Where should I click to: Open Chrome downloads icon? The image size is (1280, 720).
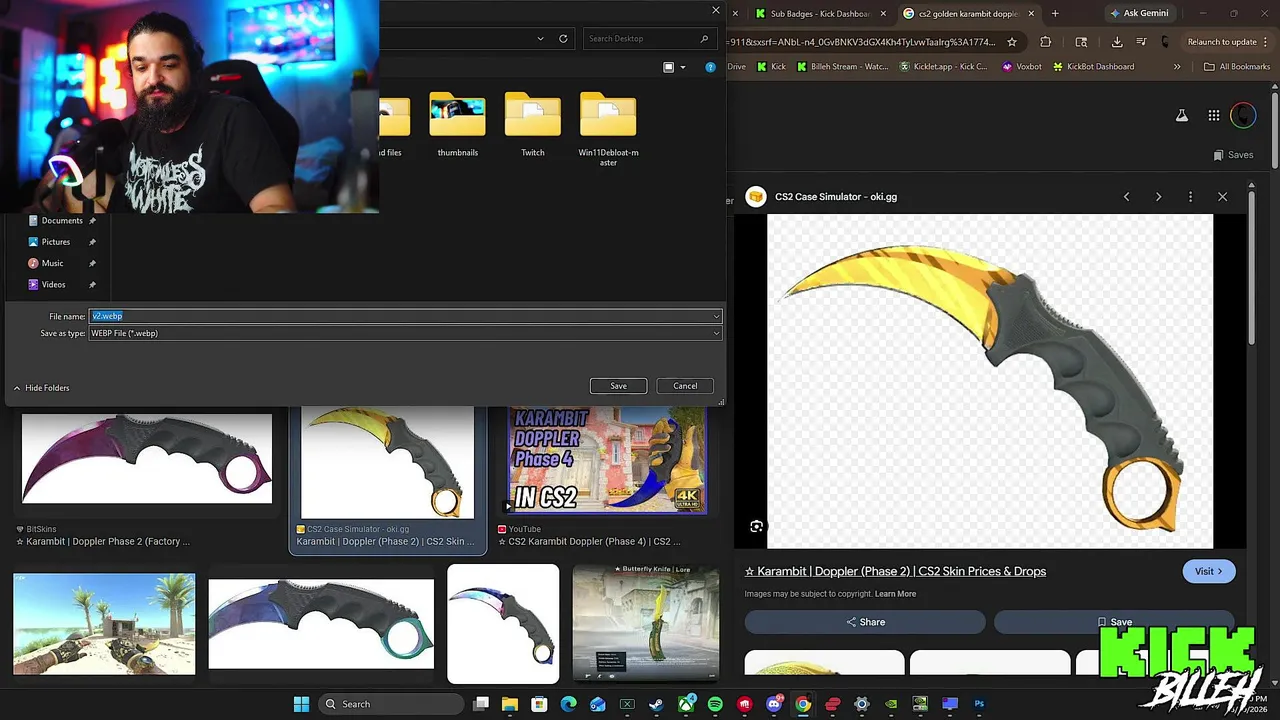coord(1117,42)
